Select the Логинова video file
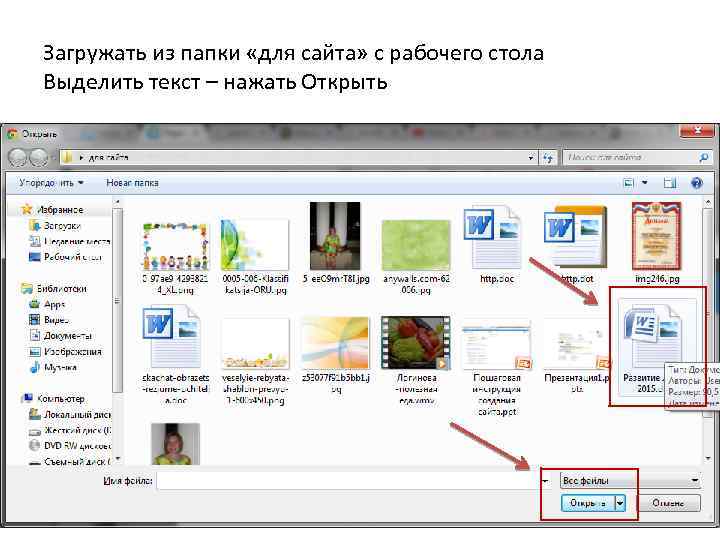720x540 pixels. tap(416, 360)
